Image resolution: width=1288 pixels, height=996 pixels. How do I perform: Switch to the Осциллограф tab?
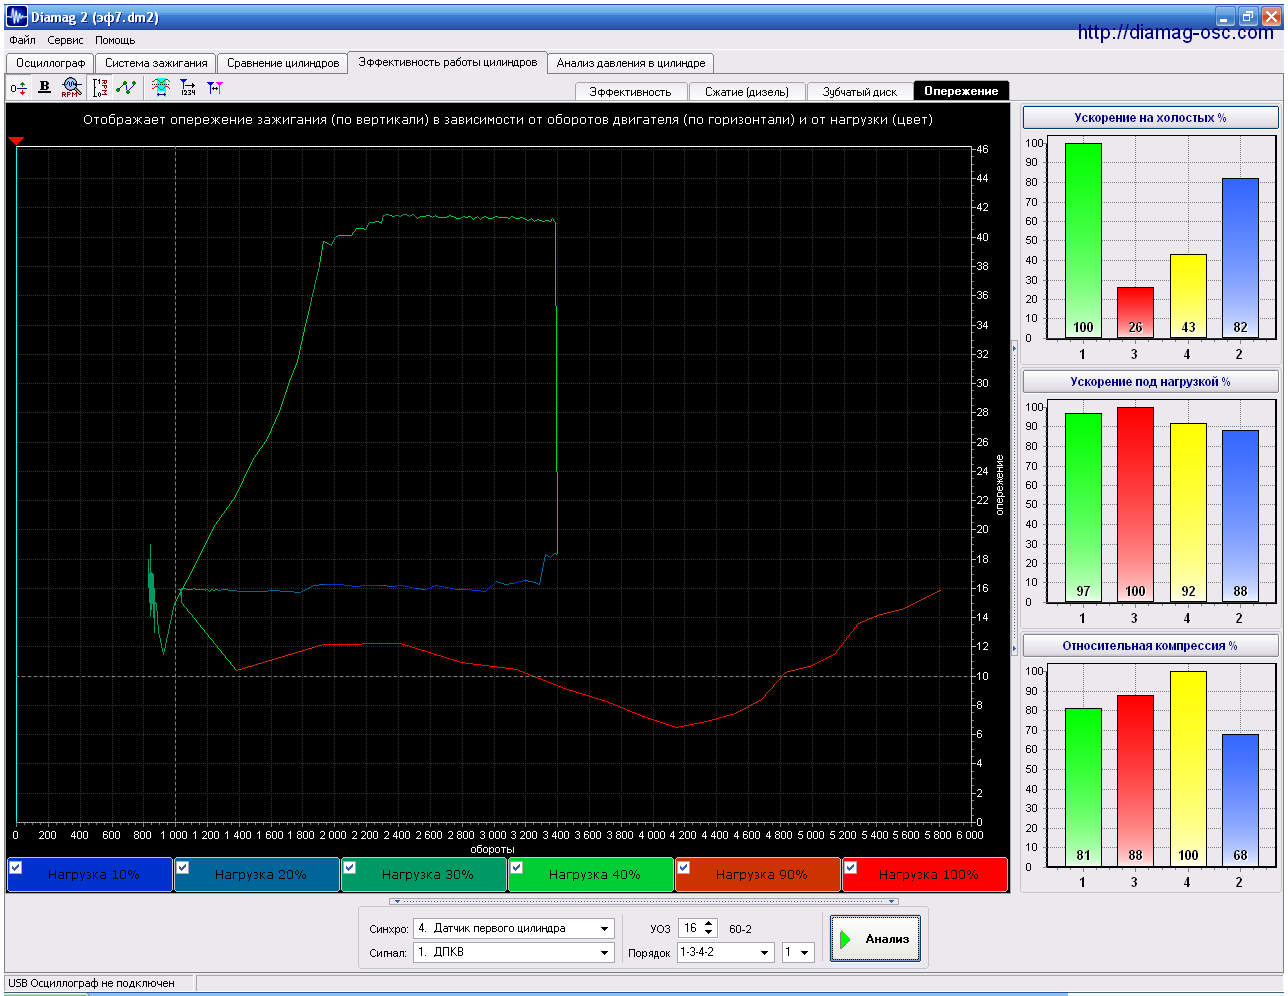51,63
